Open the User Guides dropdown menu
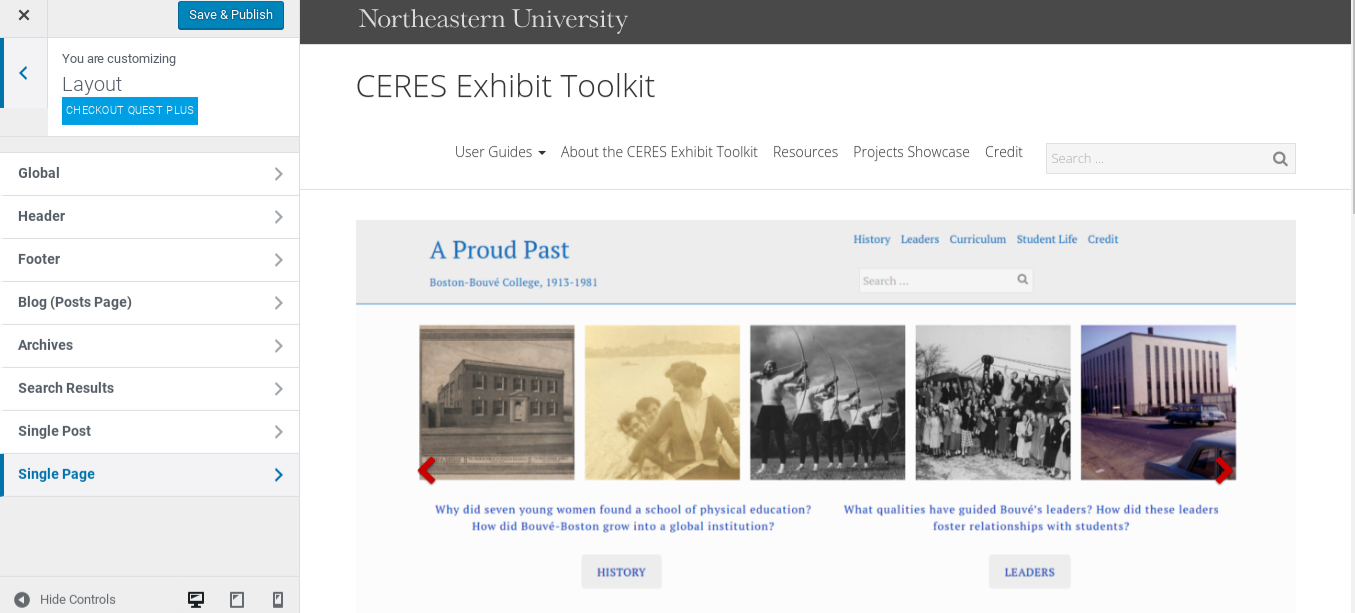The width and height of the screenshot is (1355, 613). (500, 152)
